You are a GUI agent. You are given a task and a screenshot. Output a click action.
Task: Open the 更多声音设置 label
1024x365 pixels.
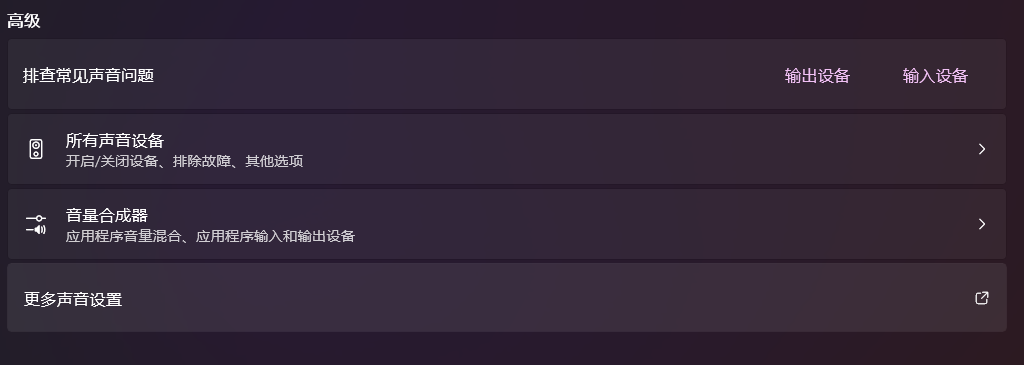point(73,299)
